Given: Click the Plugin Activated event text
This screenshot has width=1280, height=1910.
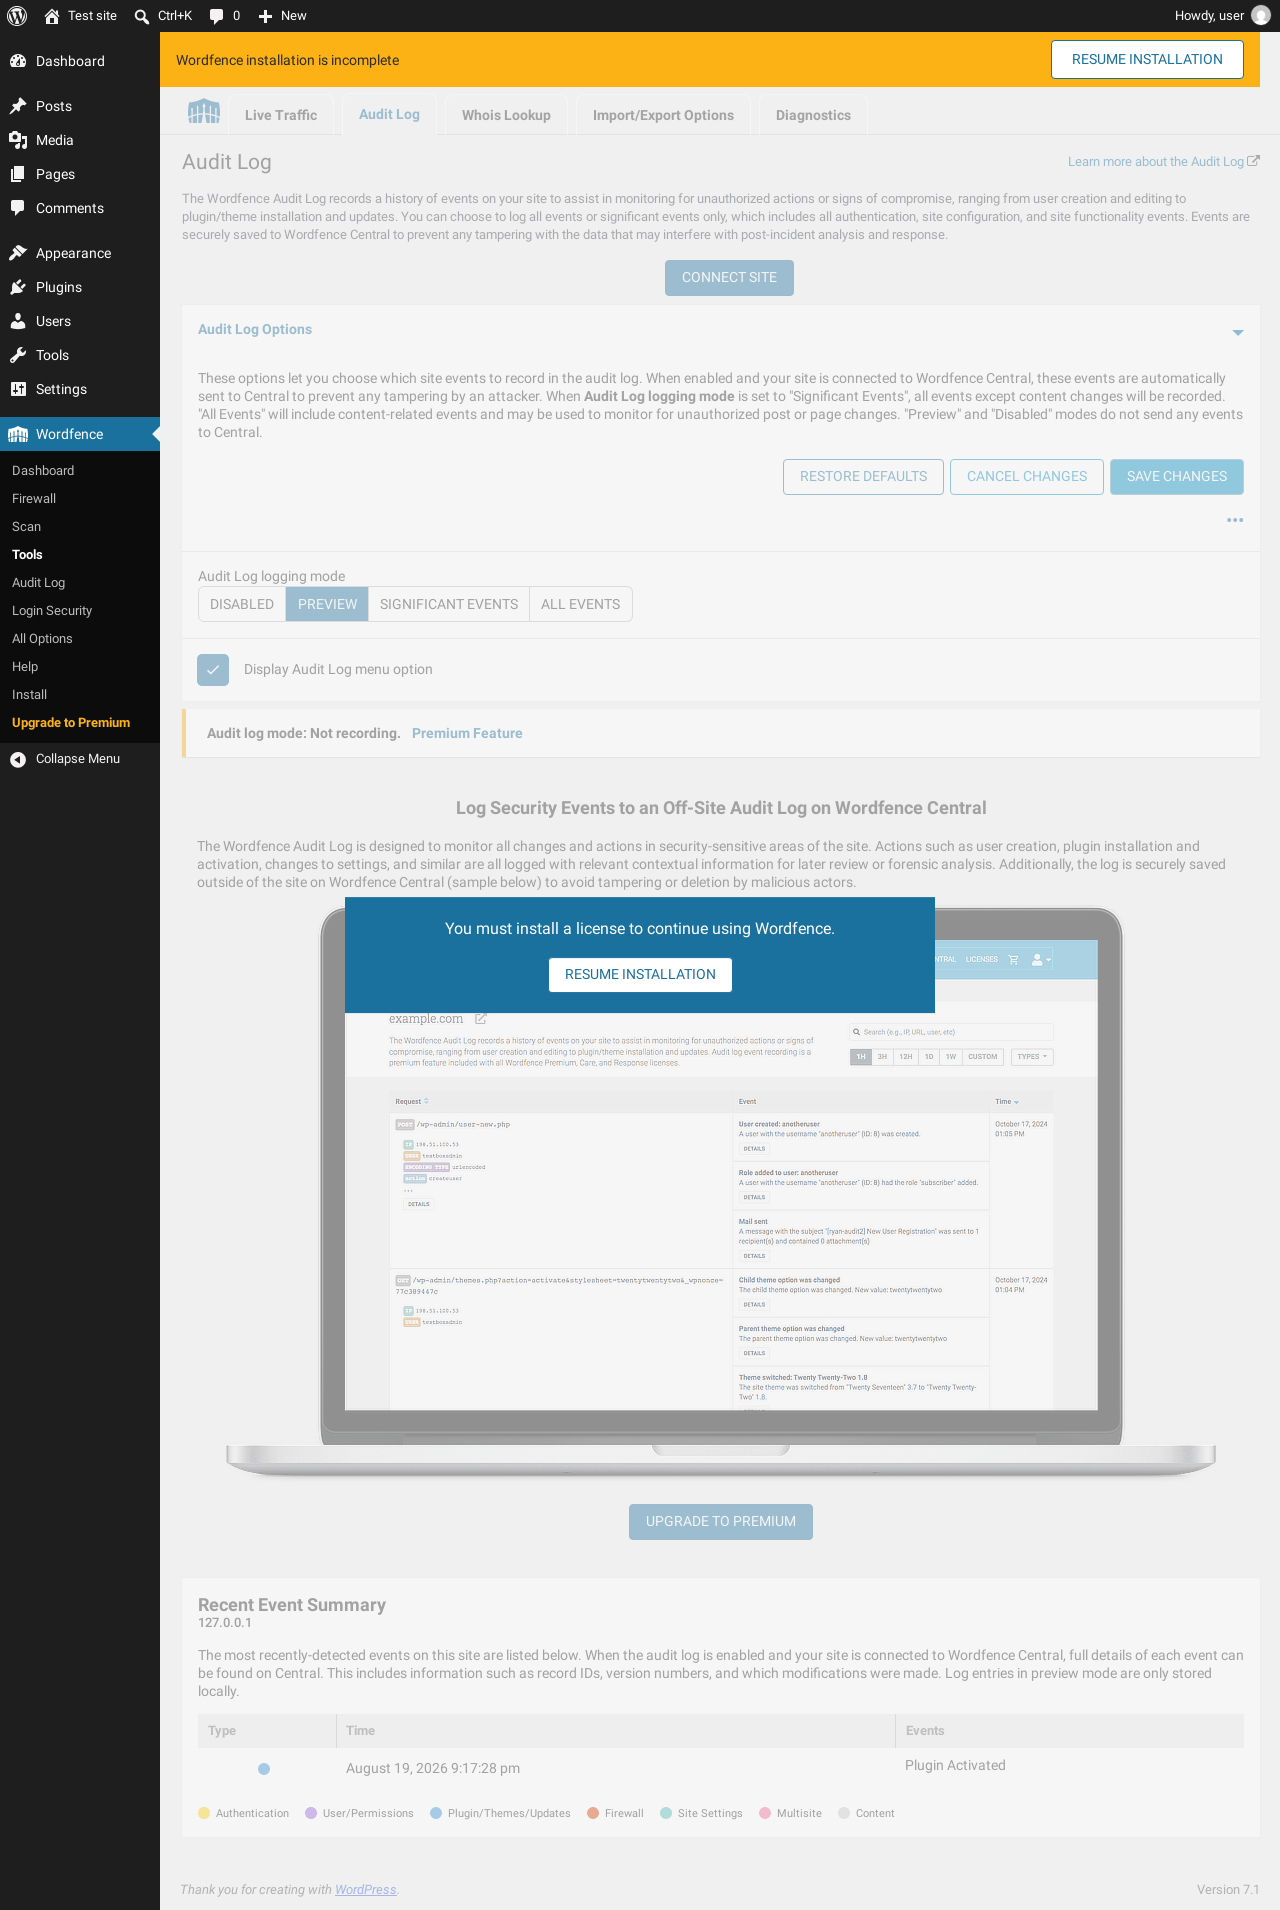Looking at the screenshot, I should tap(955, 1765).
